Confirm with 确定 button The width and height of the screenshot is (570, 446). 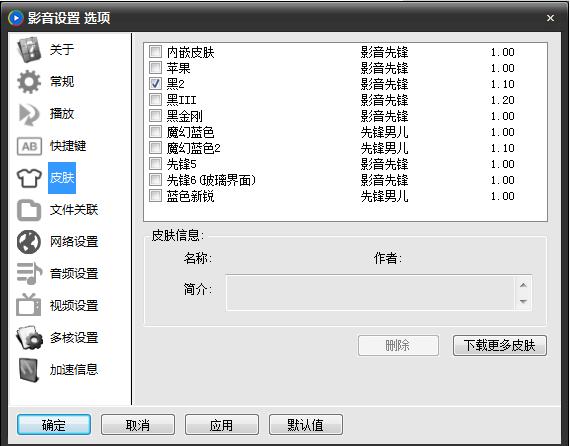pos(54,425)
